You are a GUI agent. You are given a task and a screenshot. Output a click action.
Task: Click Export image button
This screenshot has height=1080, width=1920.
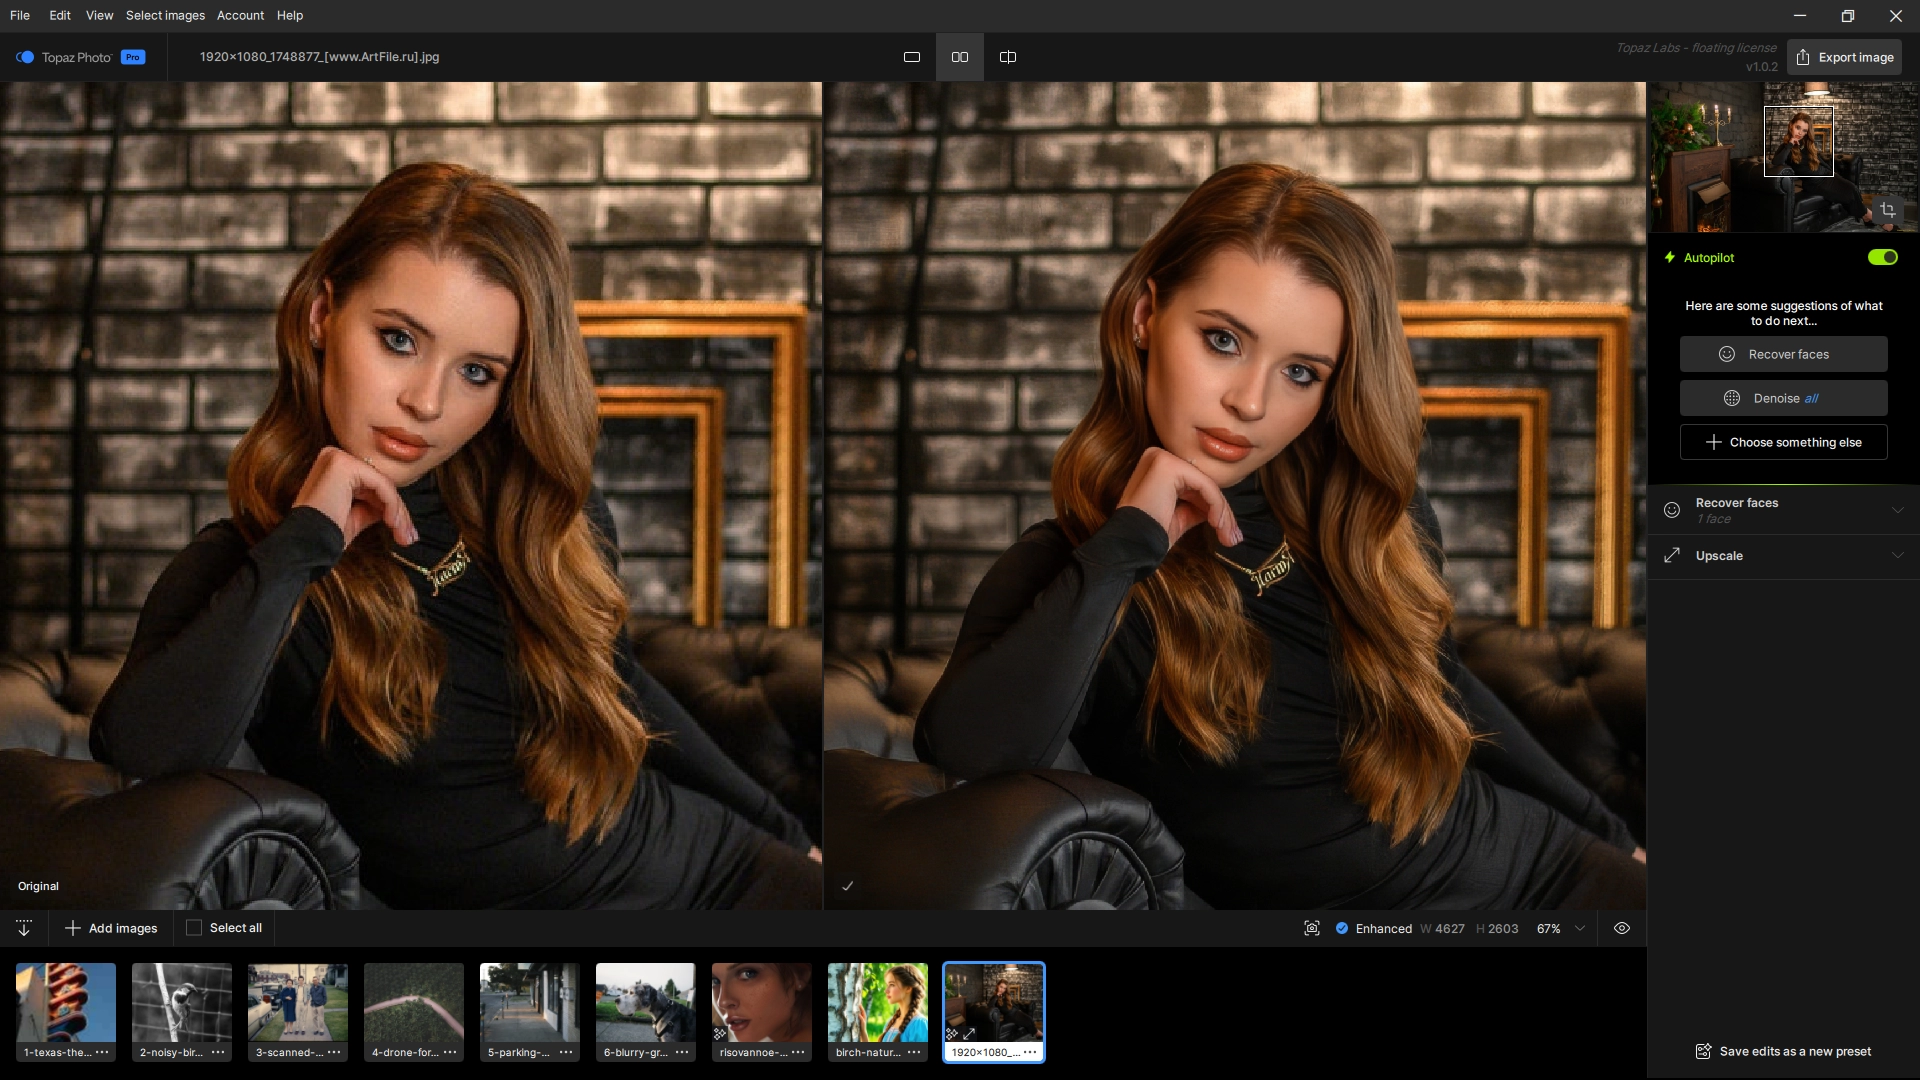point(1844,57)
